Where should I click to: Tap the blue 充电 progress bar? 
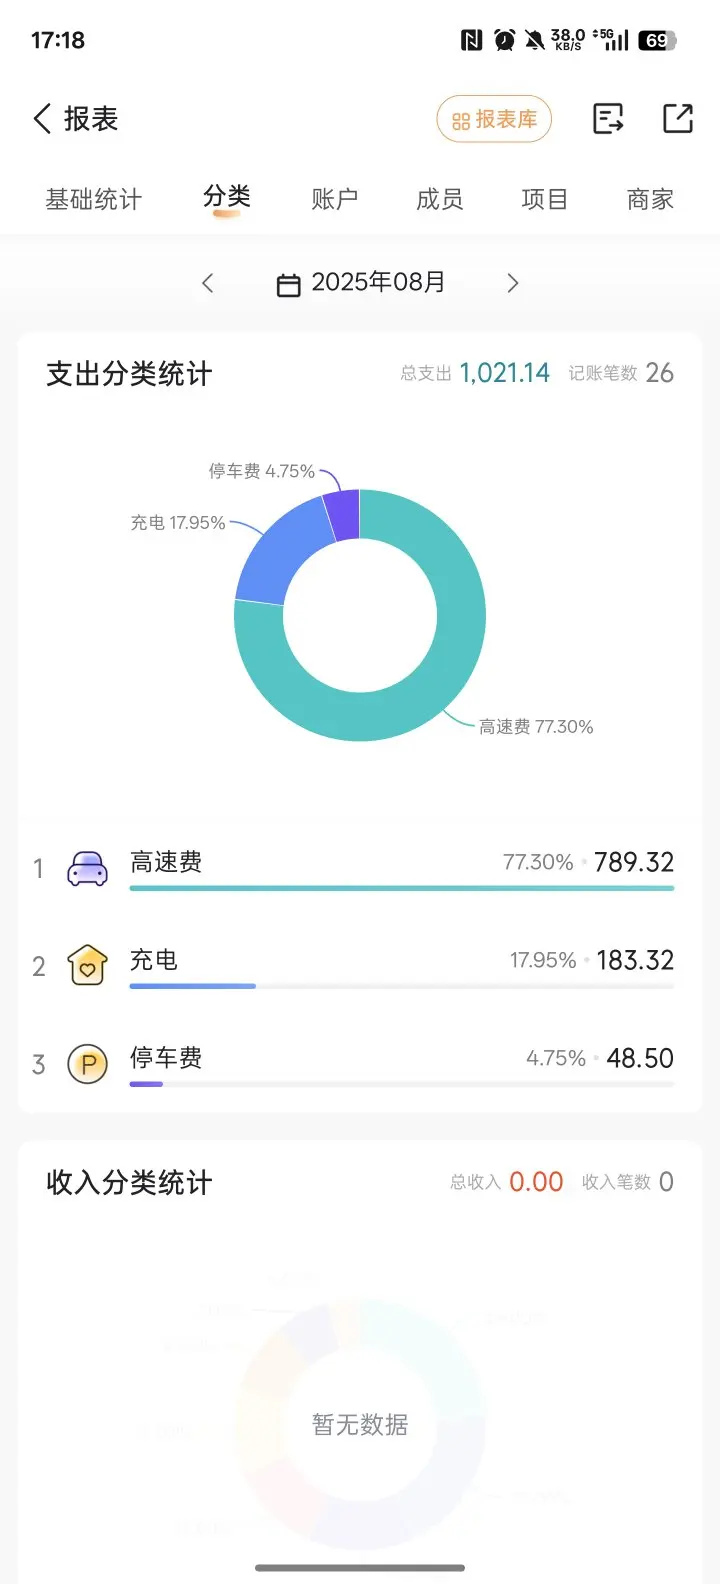192,986
